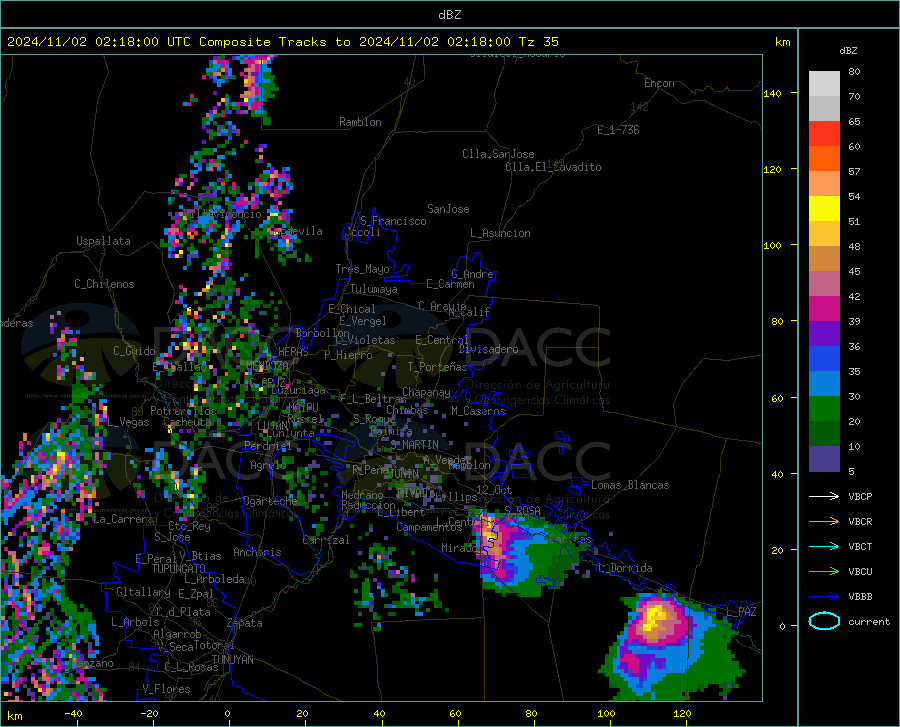This screenshot has height=727, width=900.
Task: Click yellow core of southeastern storm cell
Action: [655, 617]
